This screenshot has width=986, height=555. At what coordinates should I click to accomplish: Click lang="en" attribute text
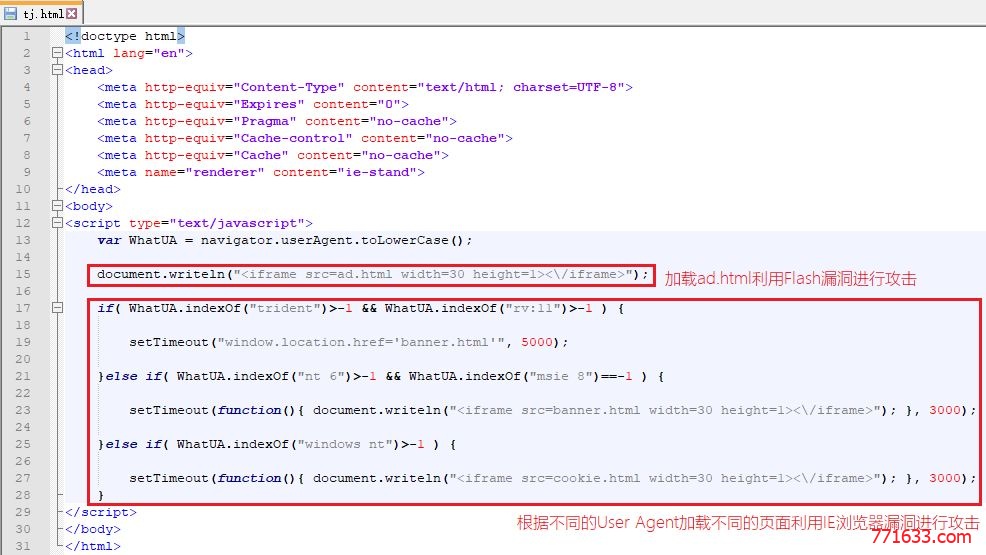click(x=149, y=53)
